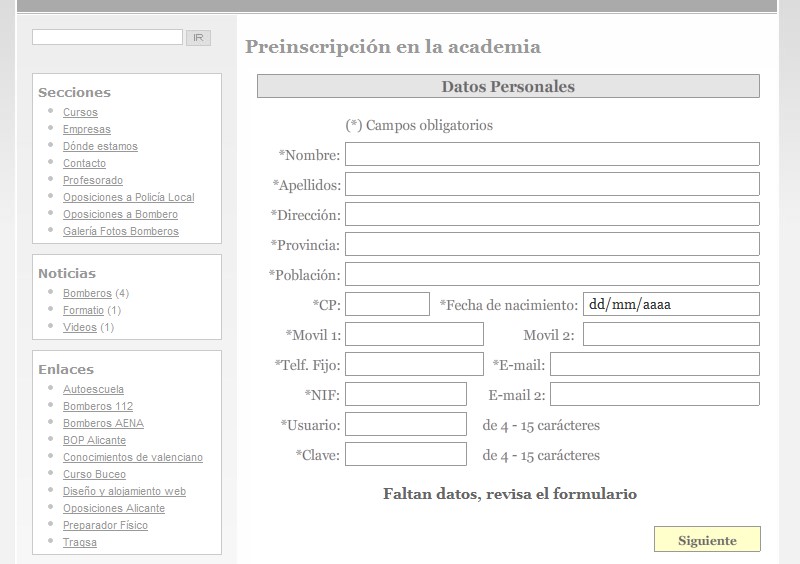Open Galería Fotos Bomberos link
This screenshot has height=564, width=800.
(121, 231)
